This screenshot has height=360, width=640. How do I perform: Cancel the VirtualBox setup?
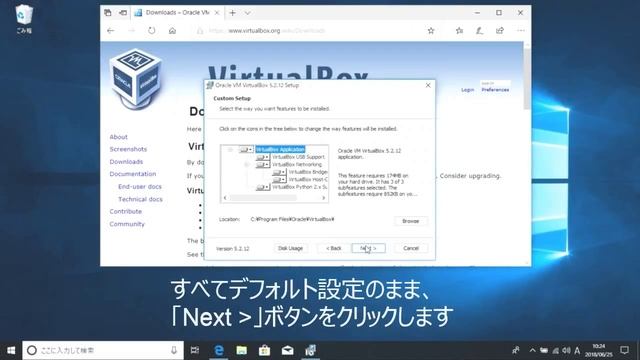[x=411, y=249]
